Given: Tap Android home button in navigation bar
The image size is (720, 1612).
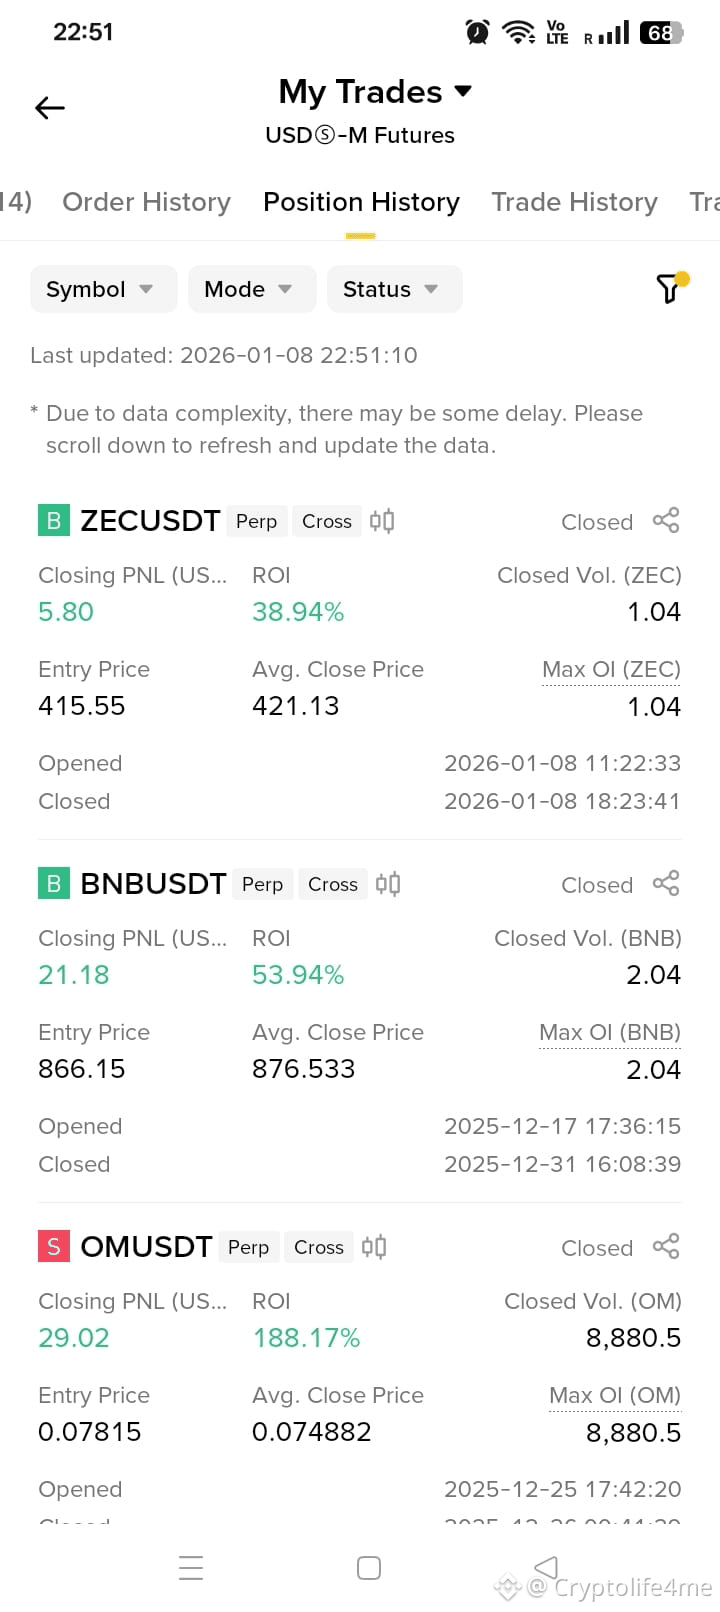Looking at the screenshot, I should (x=369, y=1568).
